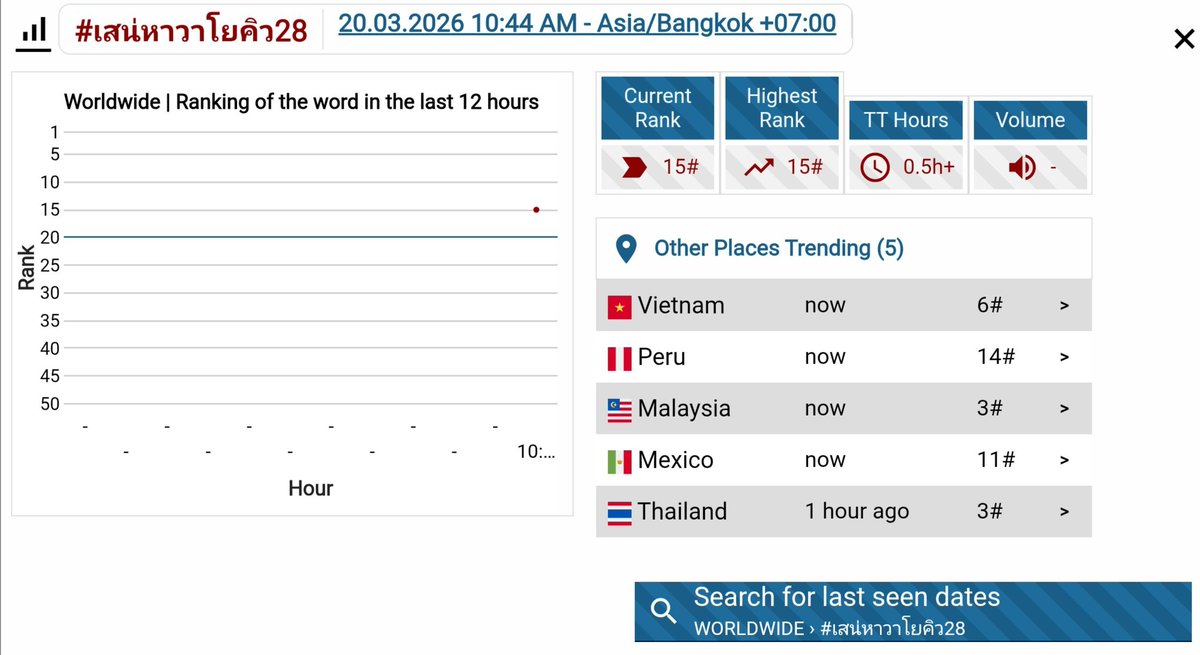Viewport: 1200px width, 655px height.
Task: Click the Peru flag icon
Action: pyautogui.click(x=620, y=358)
